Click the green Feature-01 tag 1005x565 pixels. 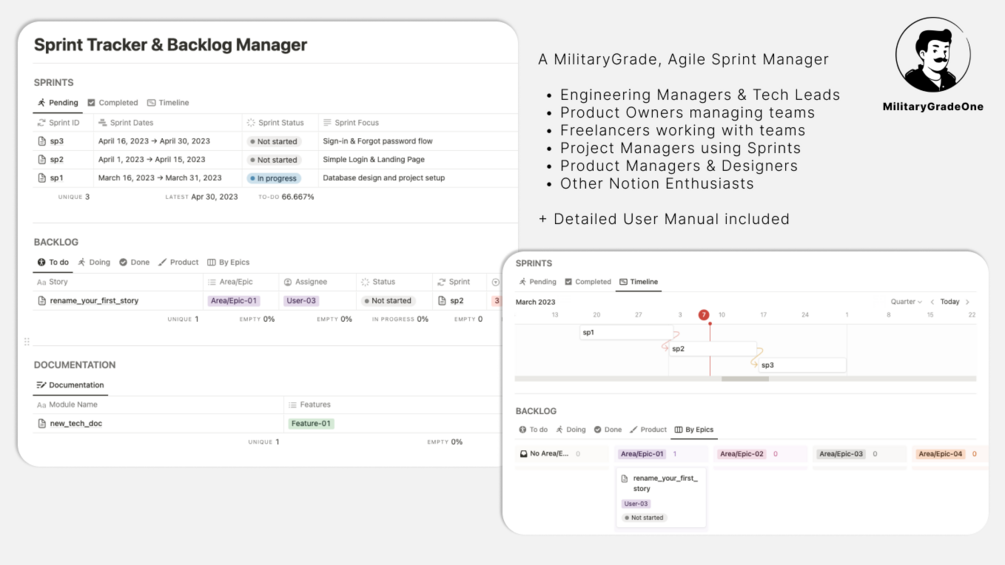tap(312, 424)
